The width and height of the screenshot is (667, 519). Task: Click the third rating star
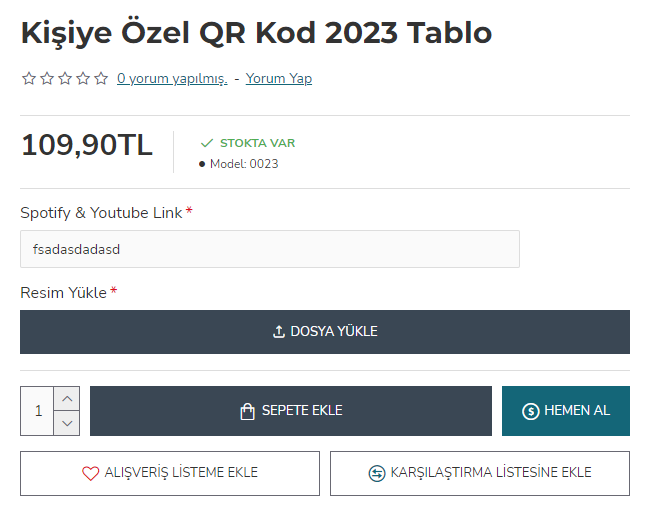point(65,79)
